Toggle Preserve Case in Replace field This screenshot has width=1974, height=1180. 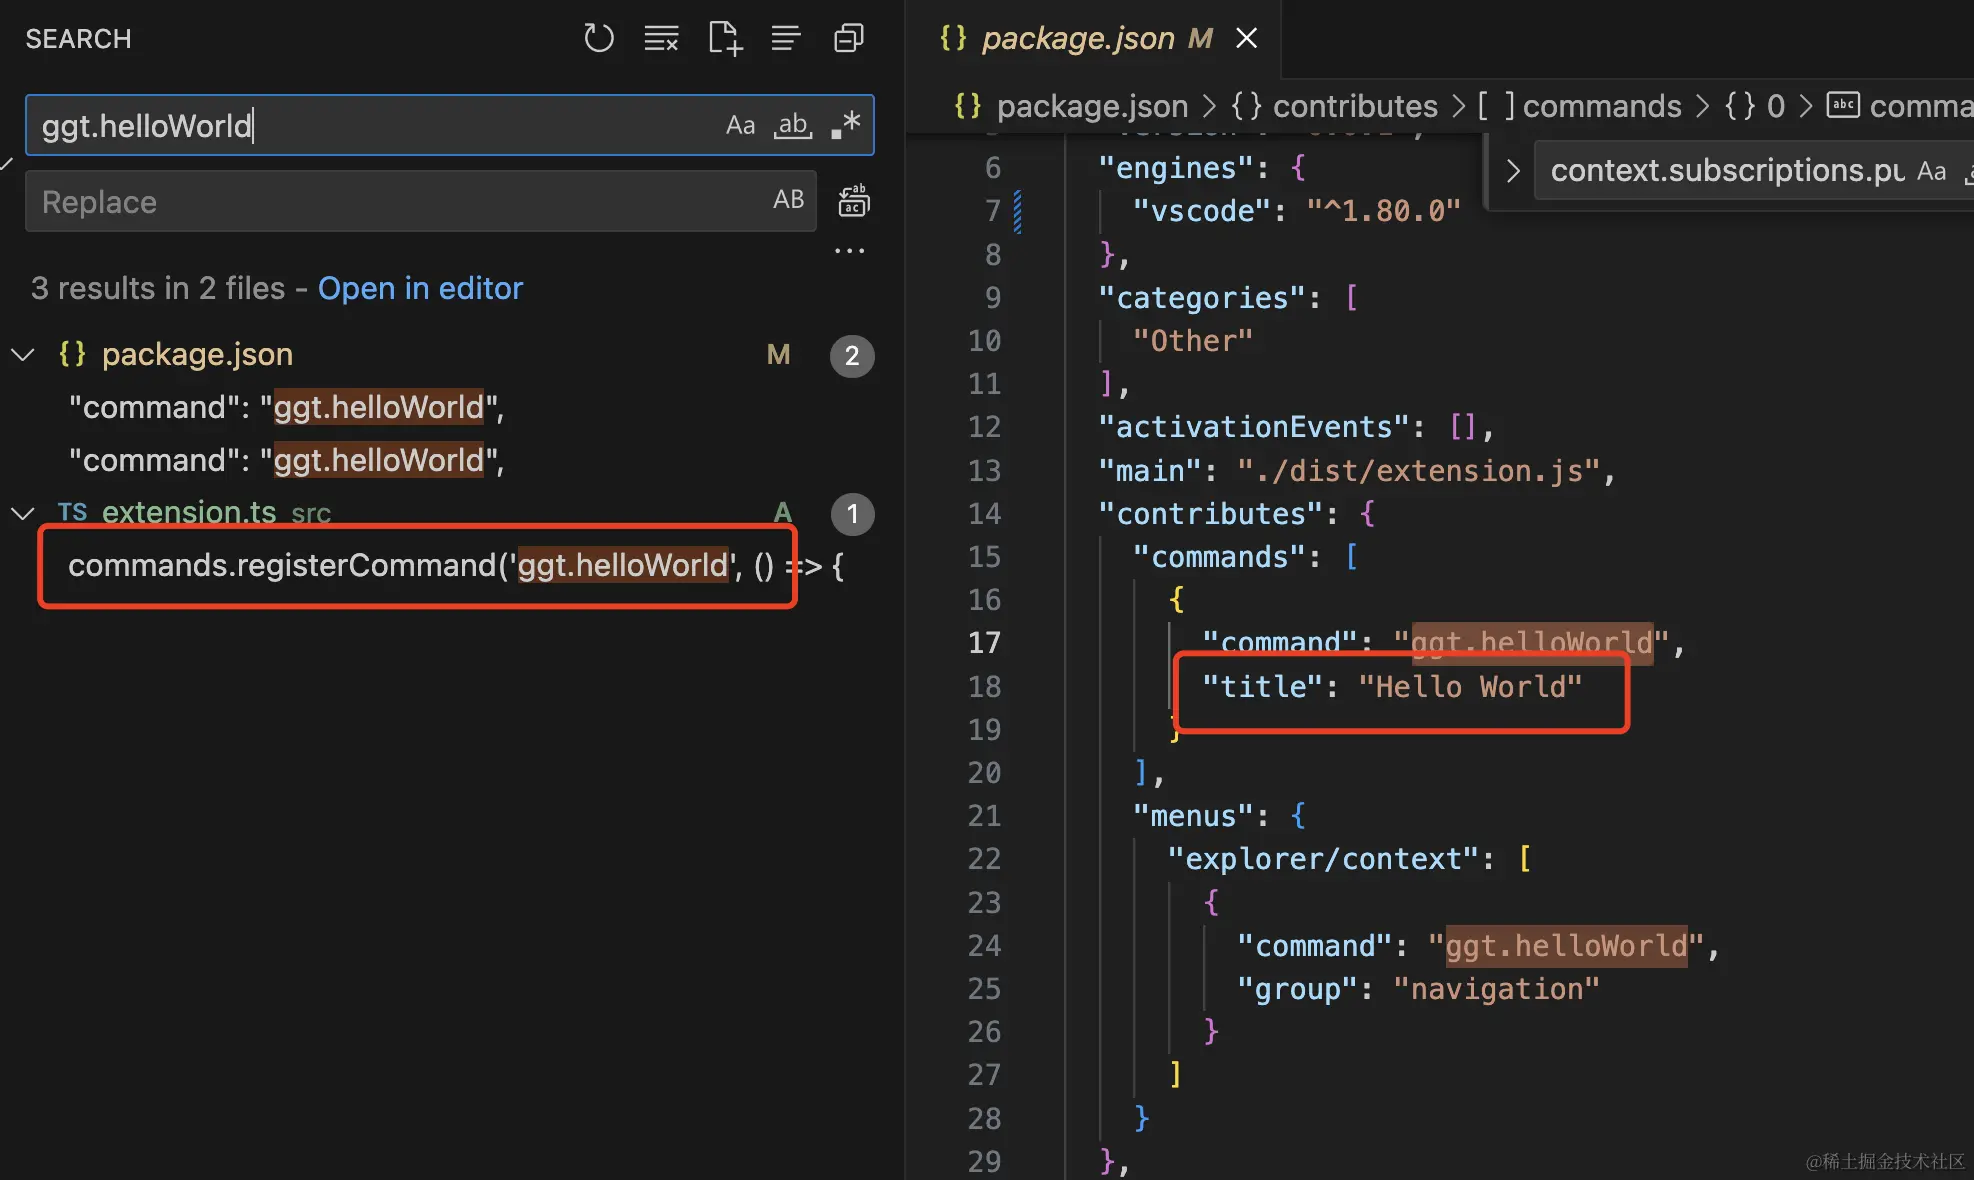pyautogui.click(x=788, y=200)
